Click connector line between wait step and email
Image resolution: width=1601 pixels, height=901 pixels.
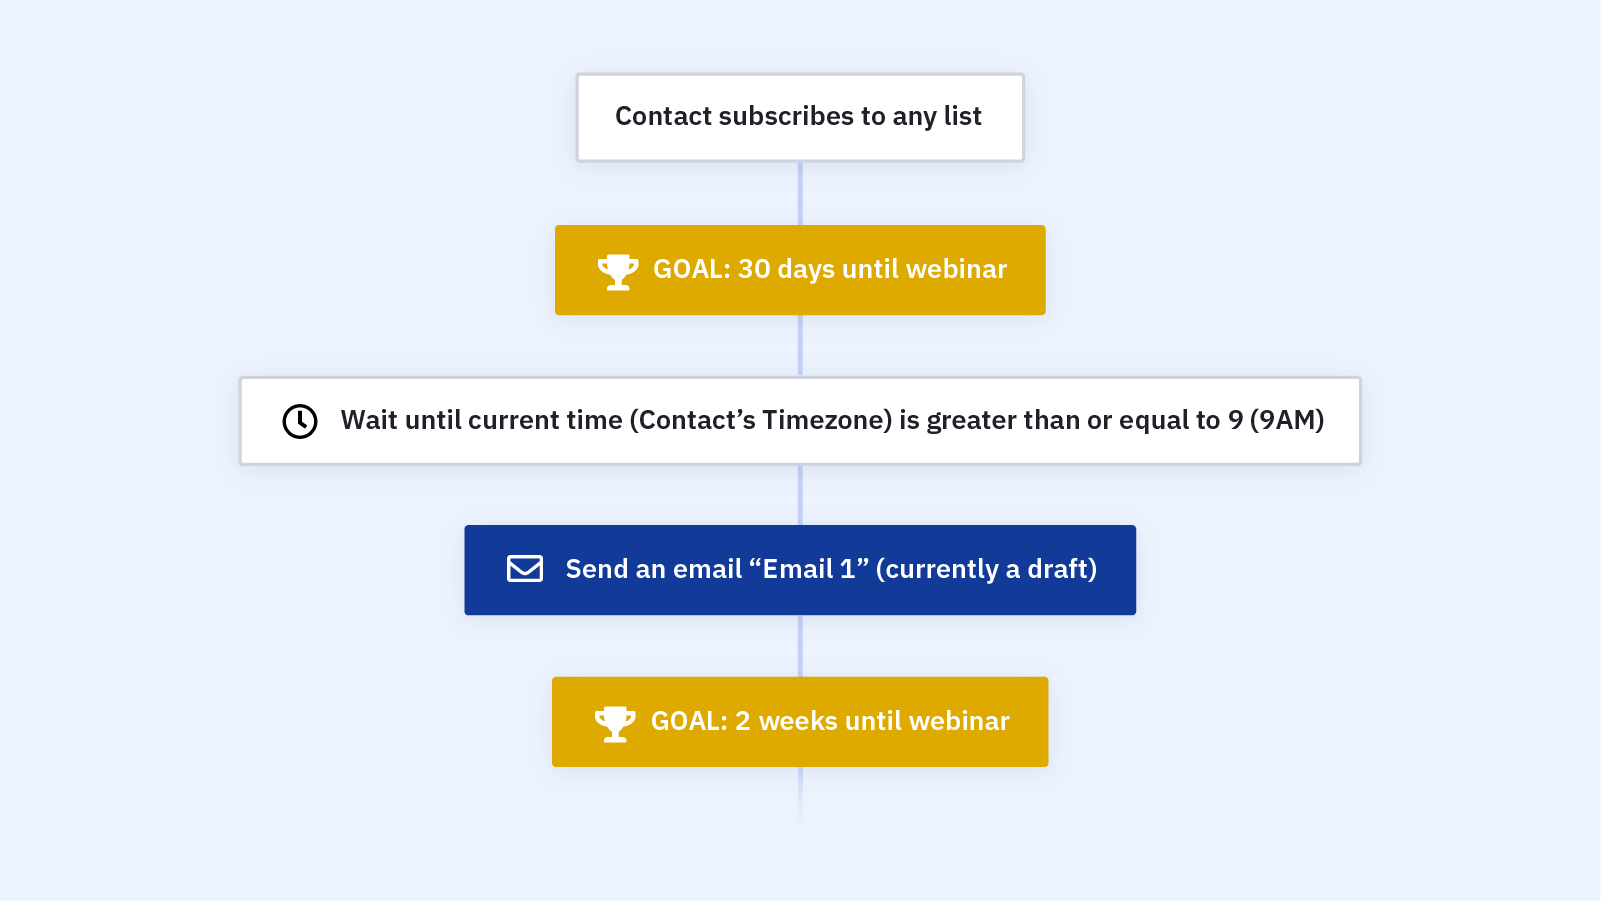click(800, 495)
